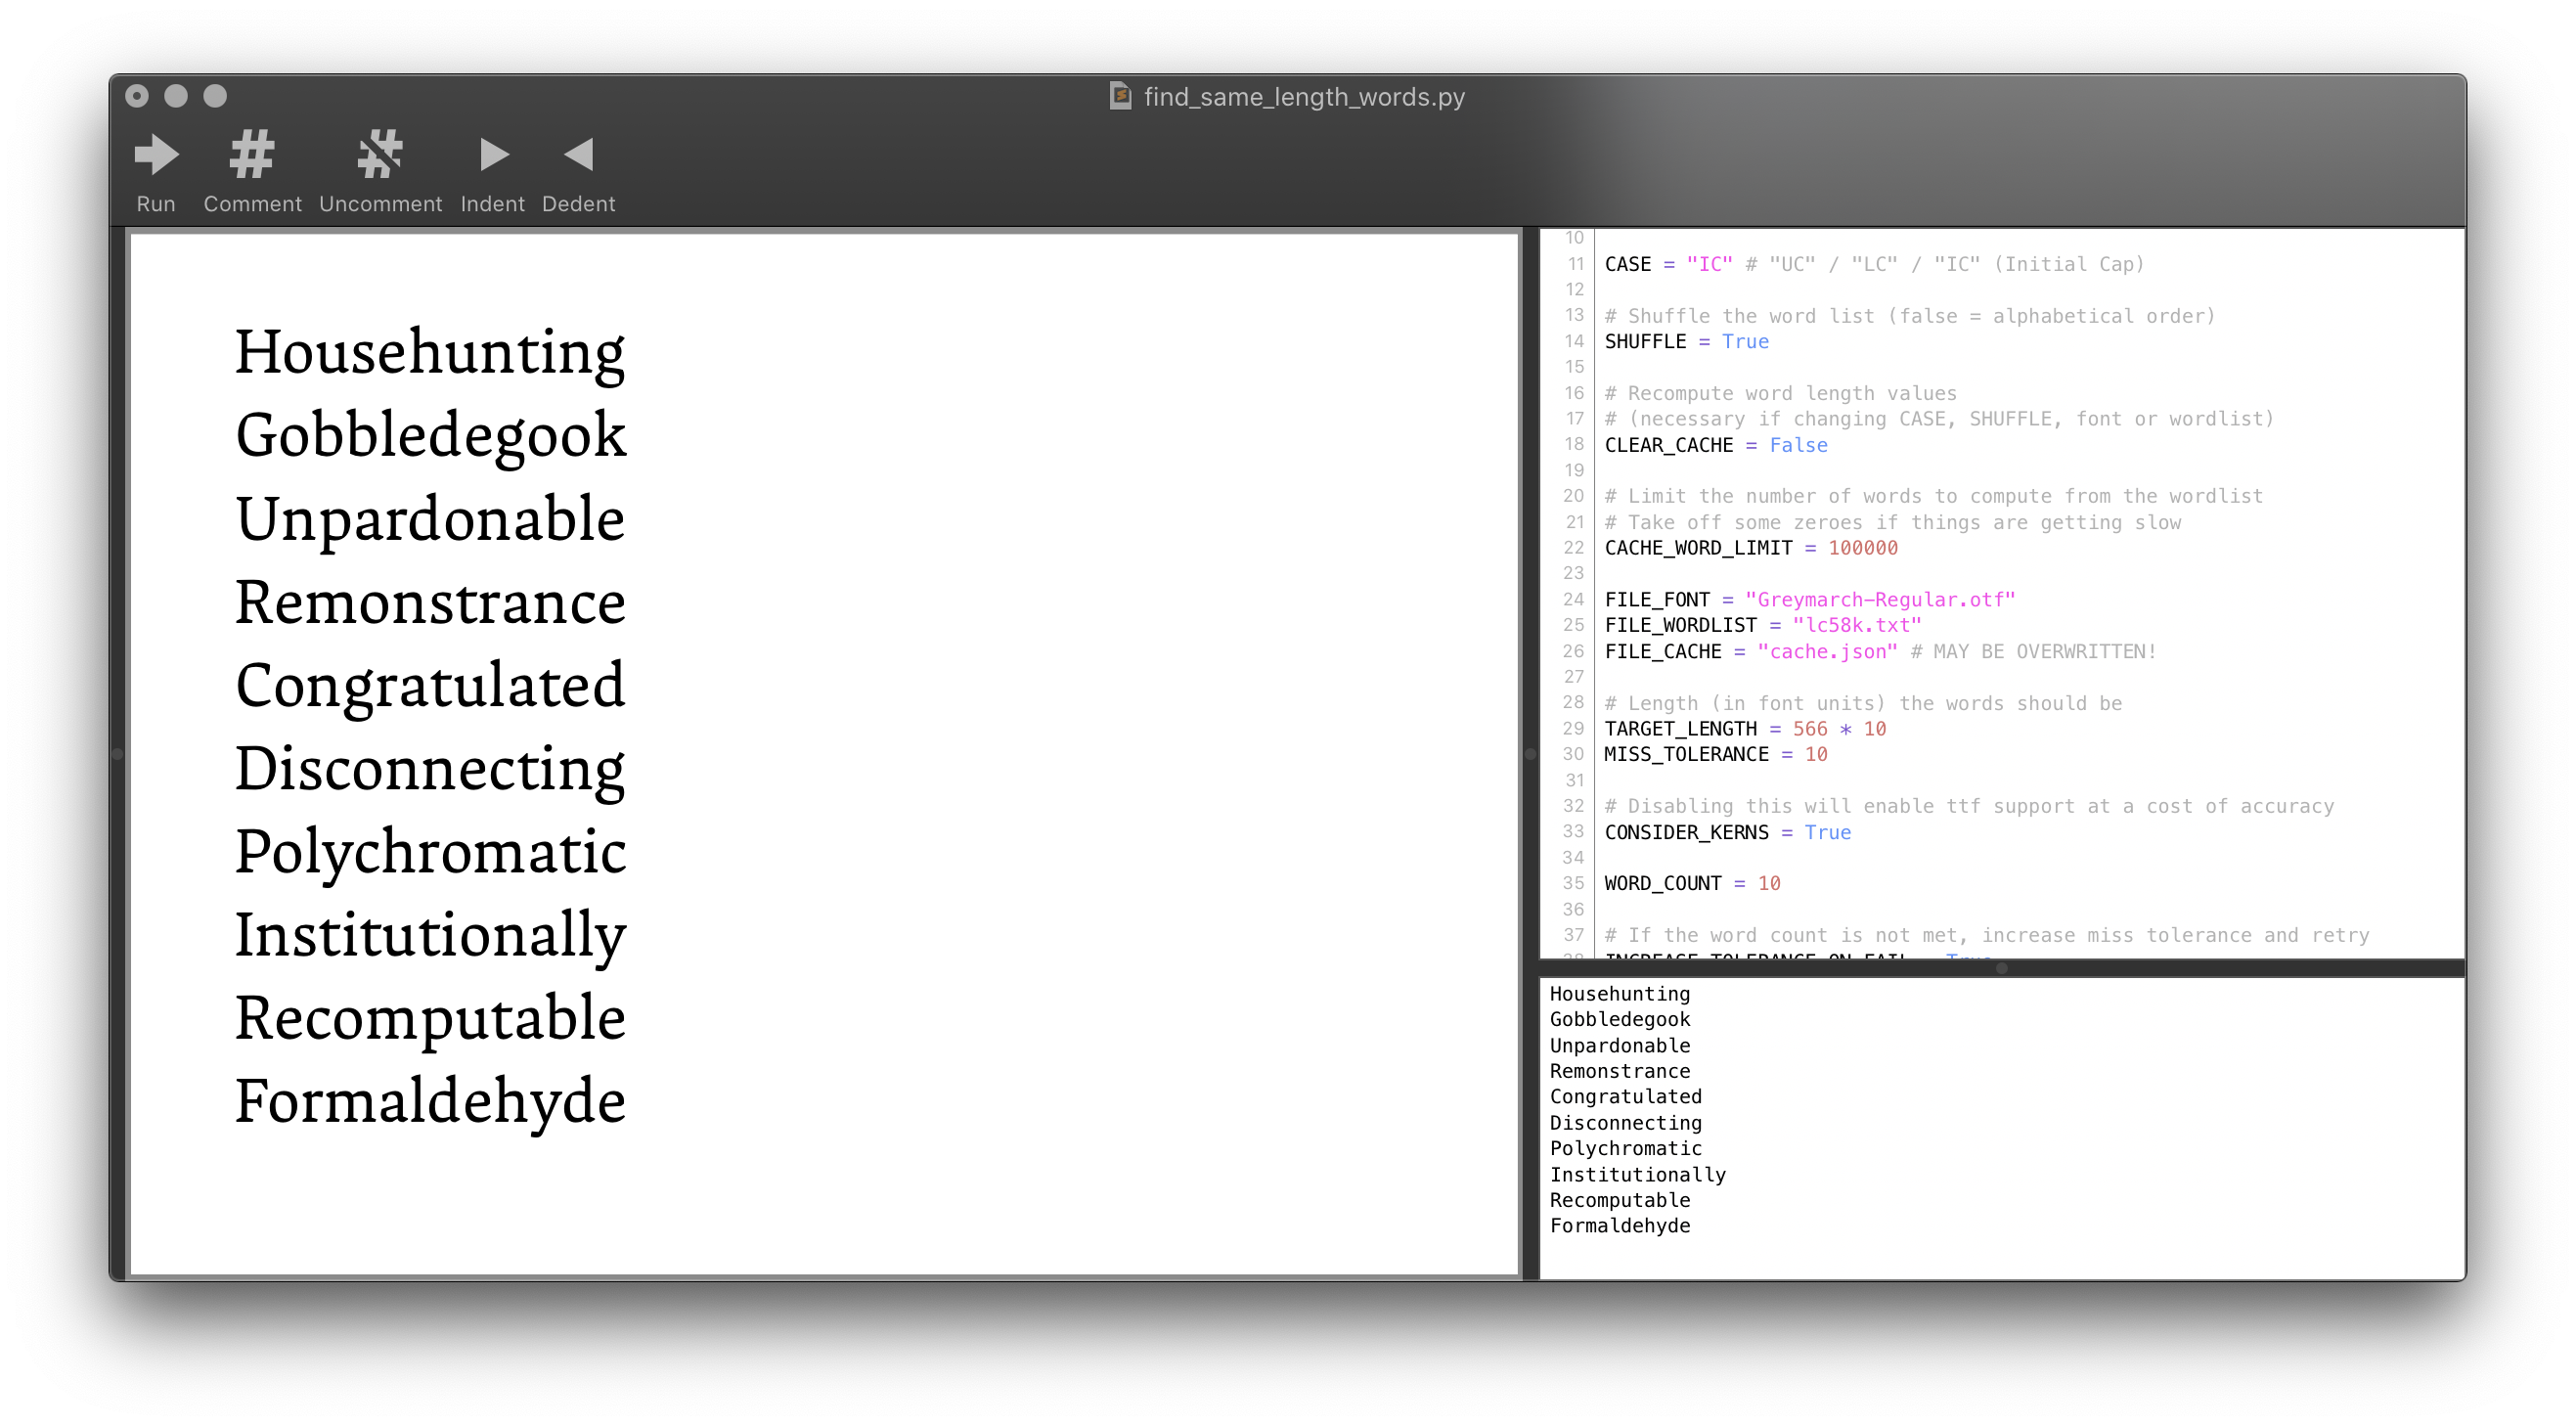
Task: Click divider handle between code and output
Action: coord(2001,968)
